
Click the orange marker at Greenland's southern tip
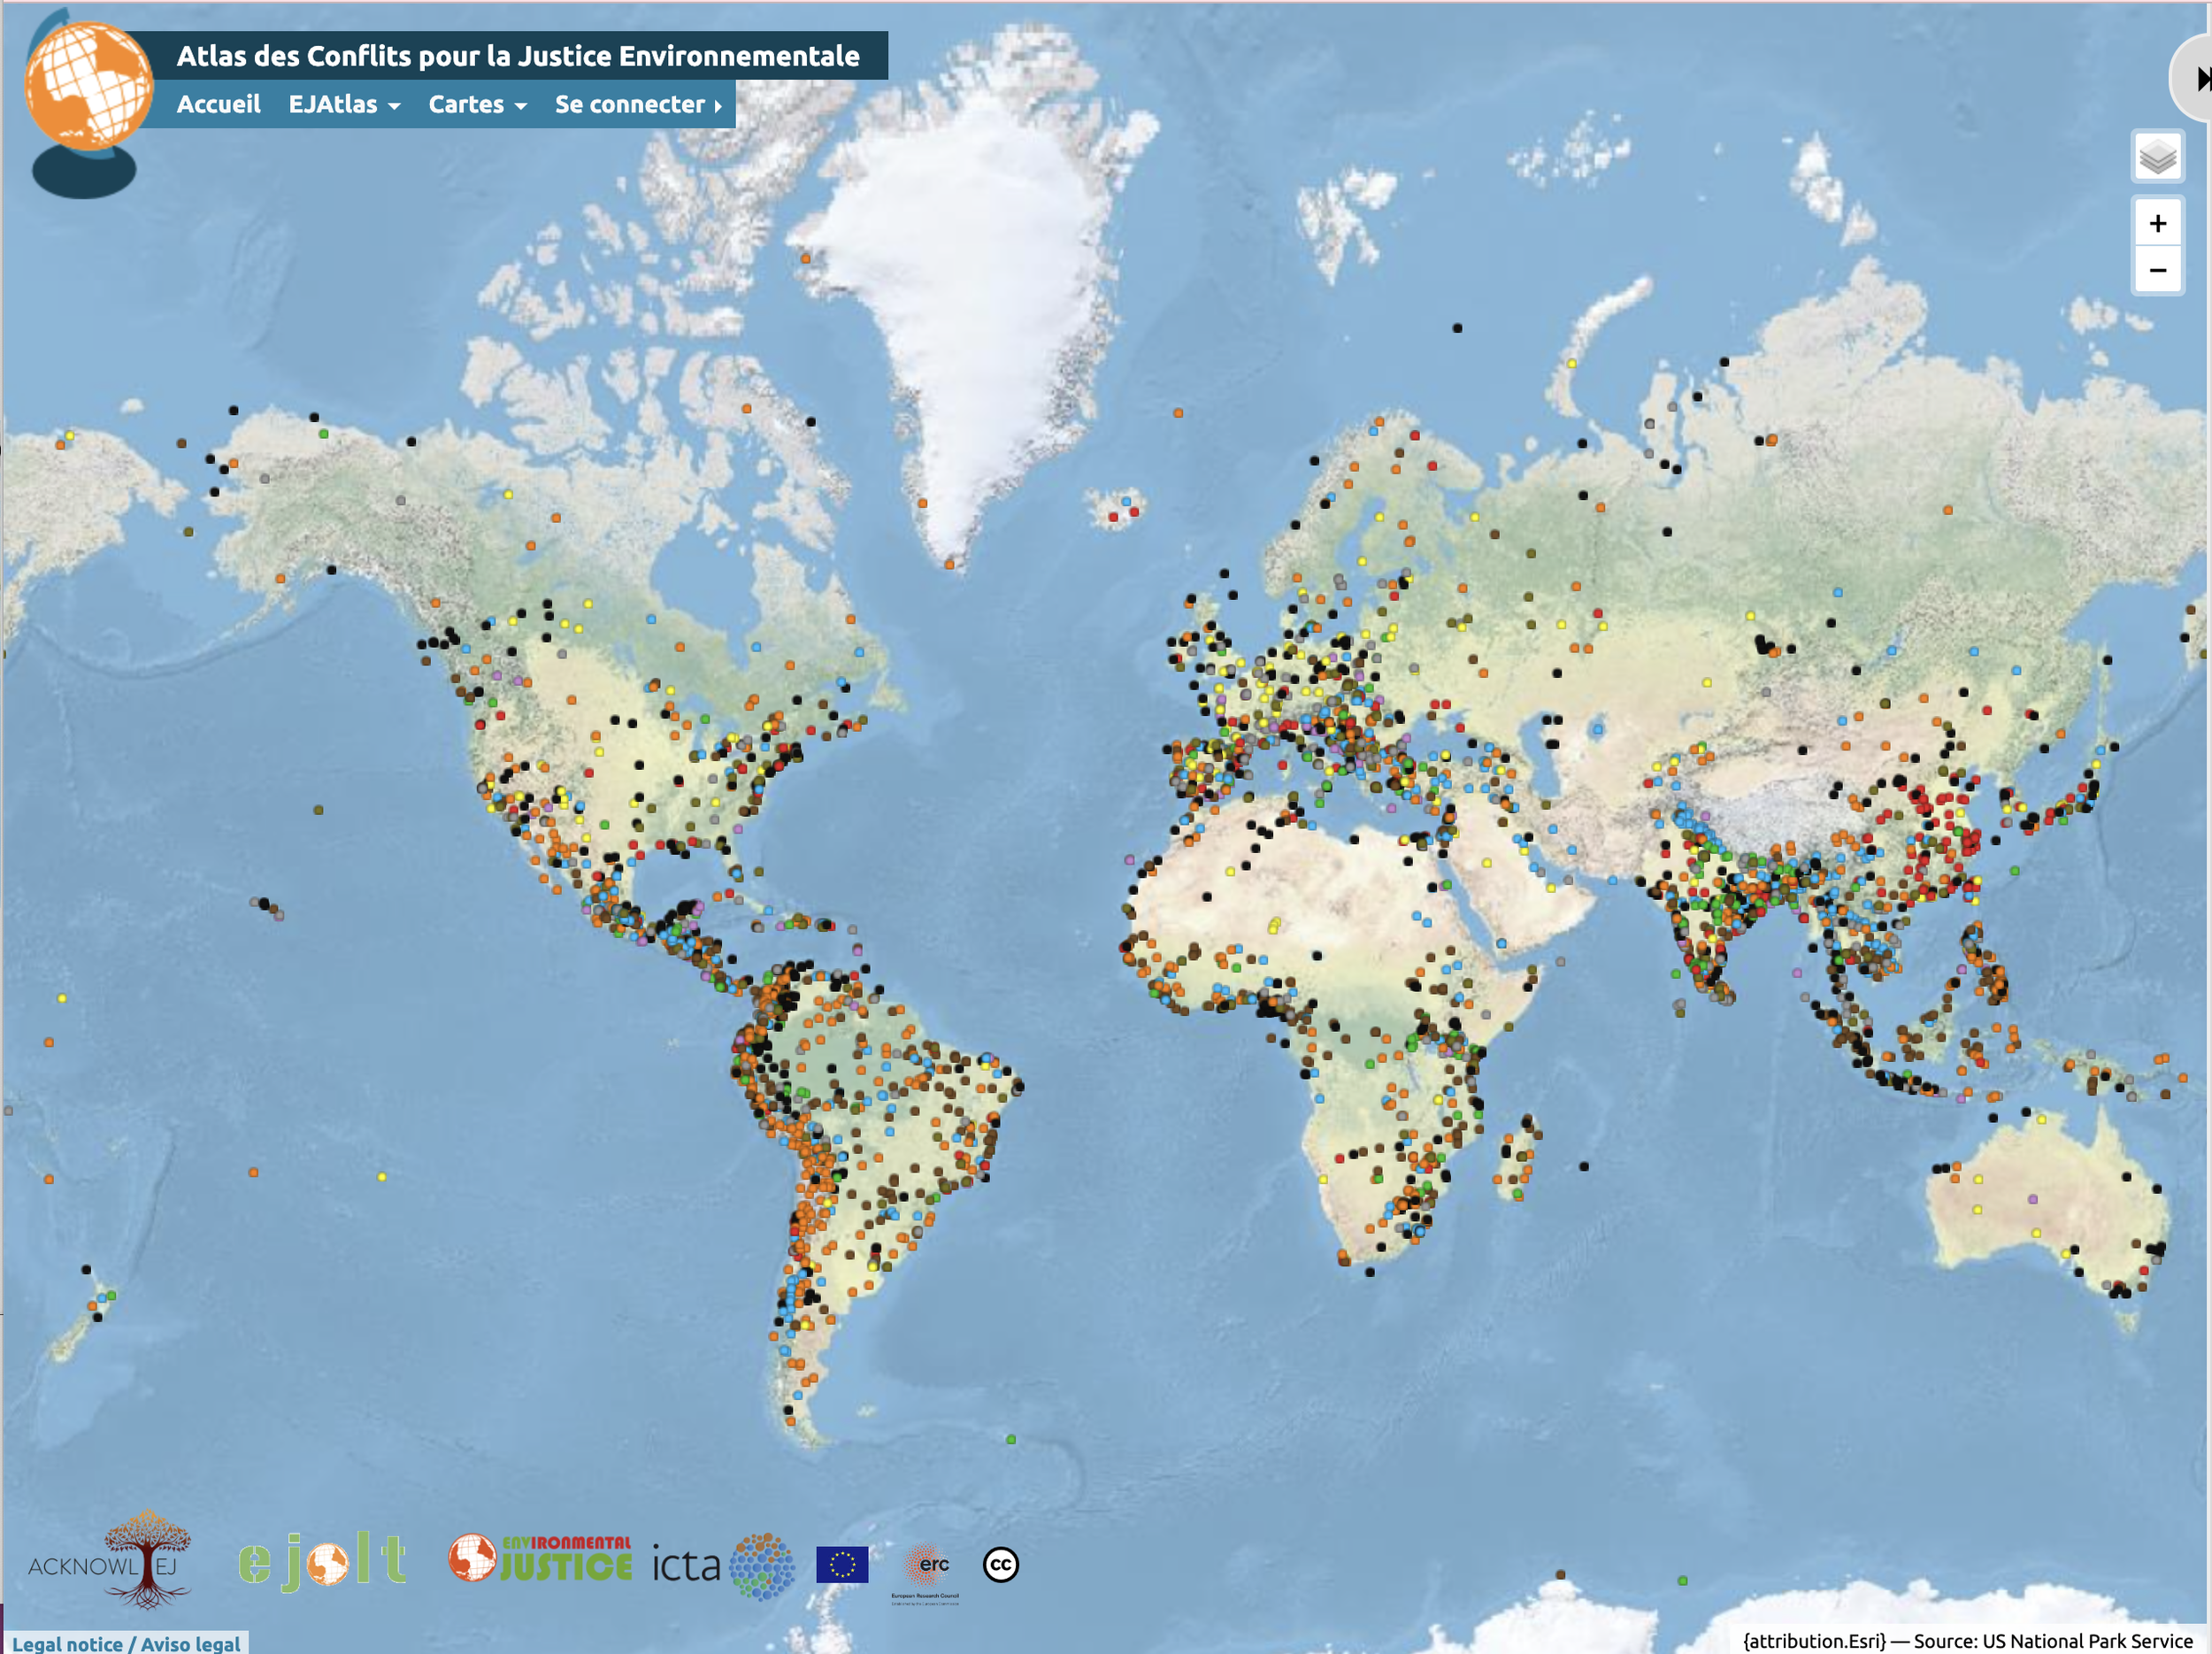click(949, 565)
